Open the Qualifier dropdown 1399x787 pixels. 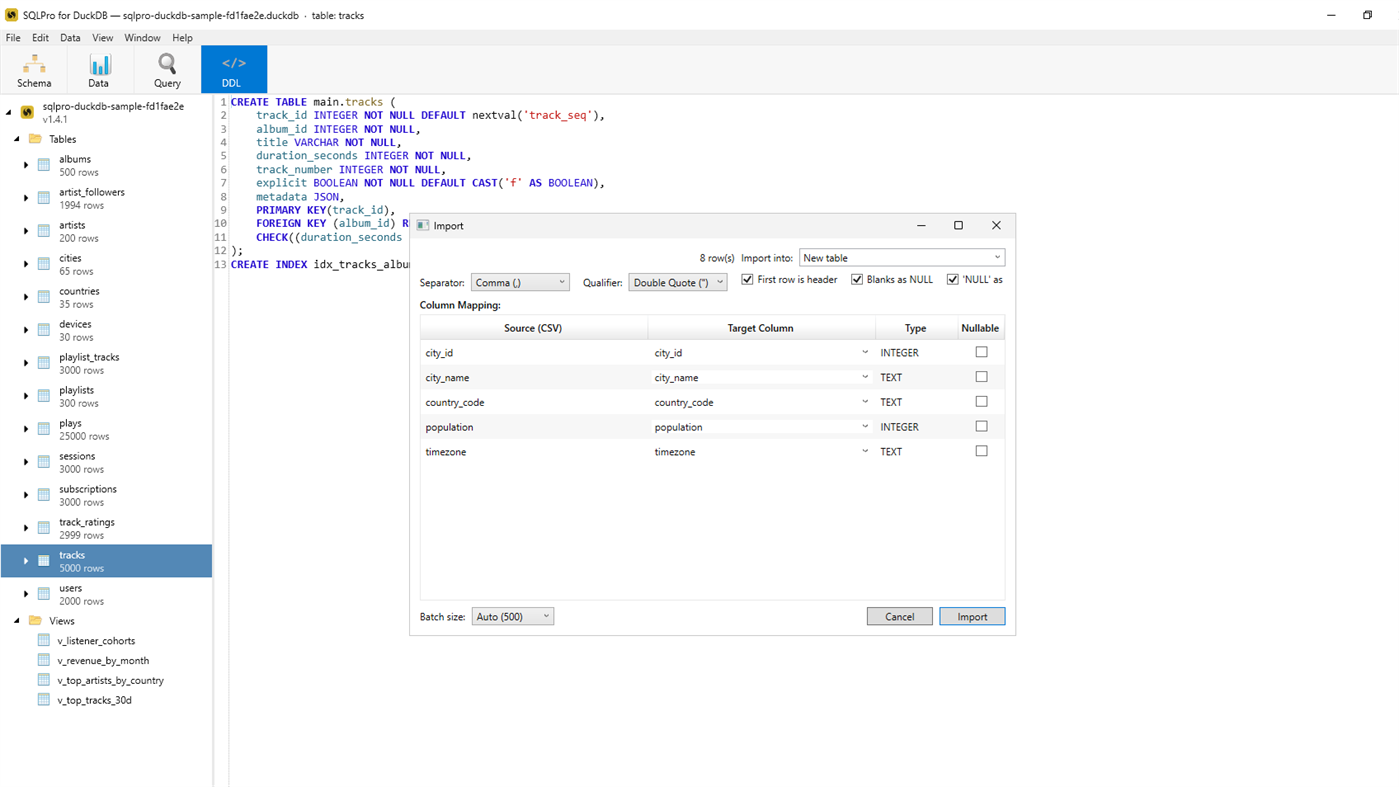tap(678, 283)
